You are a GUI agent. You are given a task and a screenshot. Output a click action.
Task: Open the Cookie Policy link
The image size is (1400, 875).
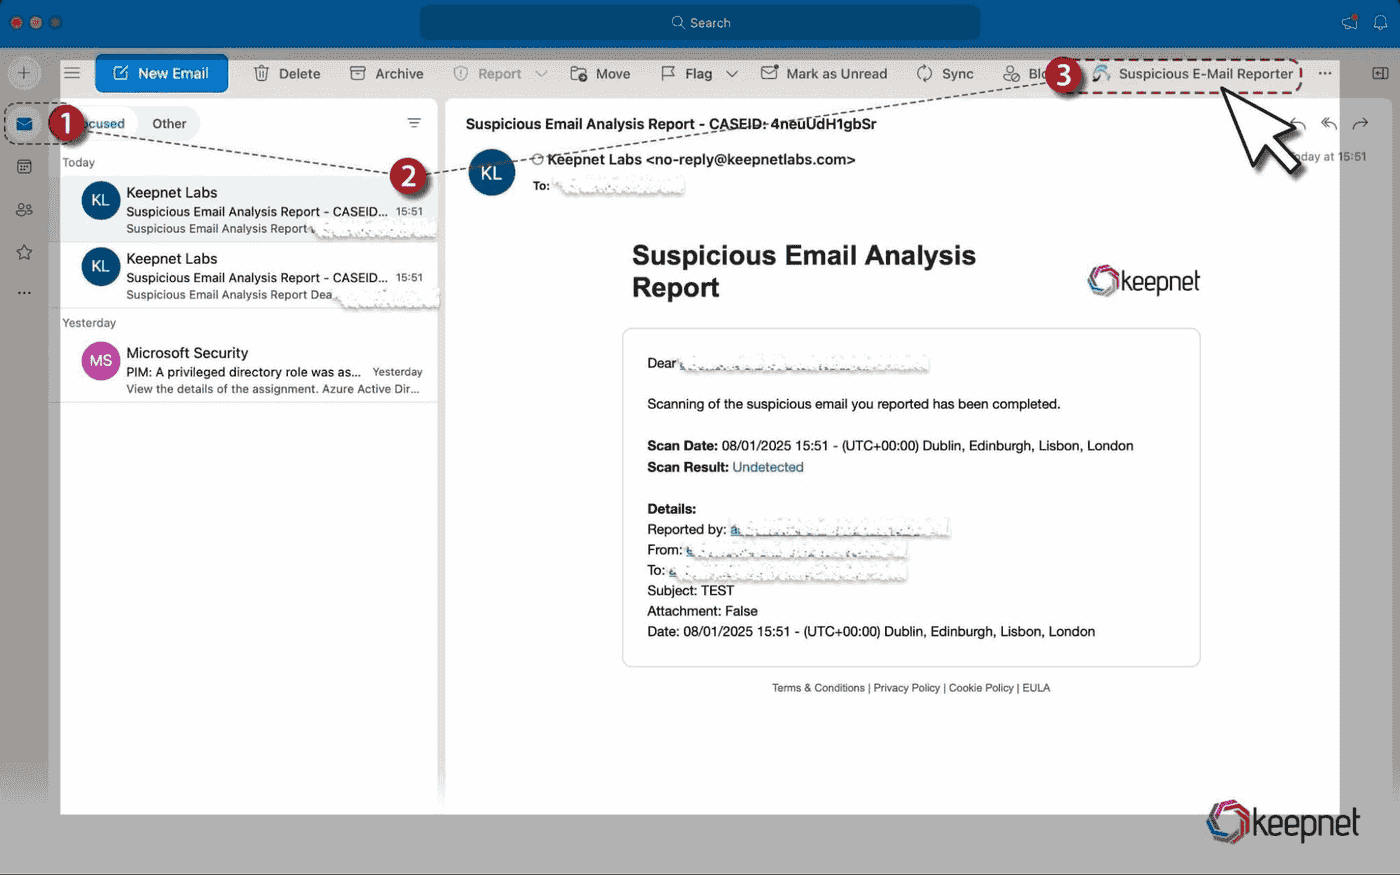[981, 688]
